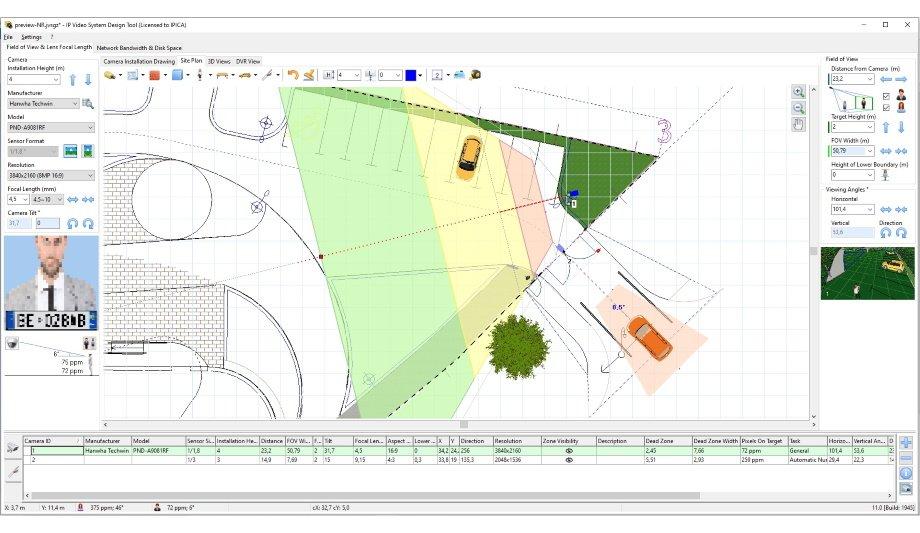Screen dimensions: 920x533
Task: Decrease installation height with down arrow
Action: (88, 79)
